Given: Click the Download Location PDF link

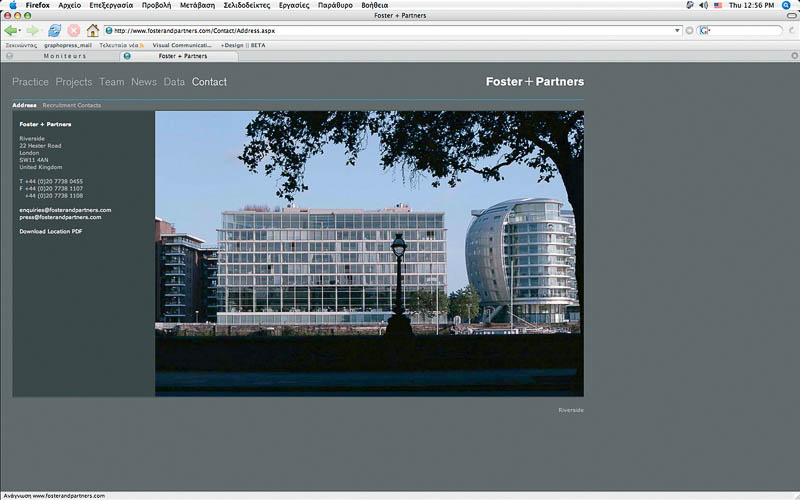Looking at the screenshot, I should click(x=51, y=231).
